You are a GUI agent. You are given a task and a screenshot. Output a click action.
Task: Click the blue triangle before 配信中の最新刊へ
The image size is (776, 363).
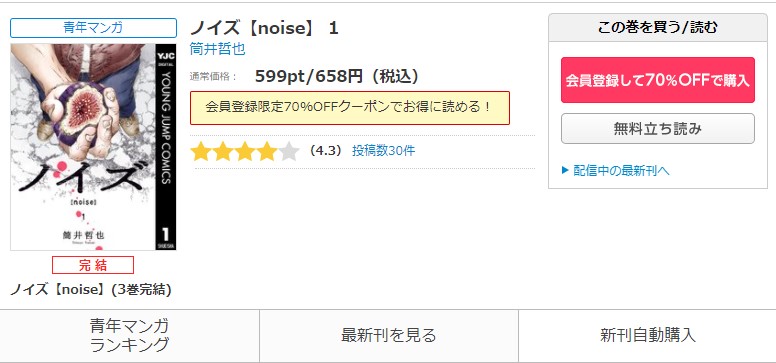(x=566, y=171)
